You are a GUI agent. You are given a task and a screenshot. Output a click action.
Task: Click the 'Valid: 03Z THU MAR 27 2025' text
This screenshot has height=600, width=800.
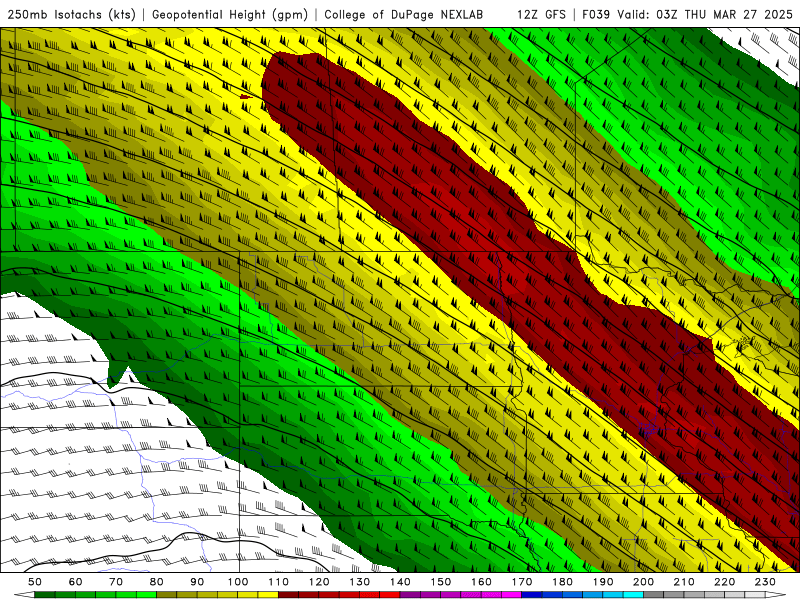click(705, 14)
